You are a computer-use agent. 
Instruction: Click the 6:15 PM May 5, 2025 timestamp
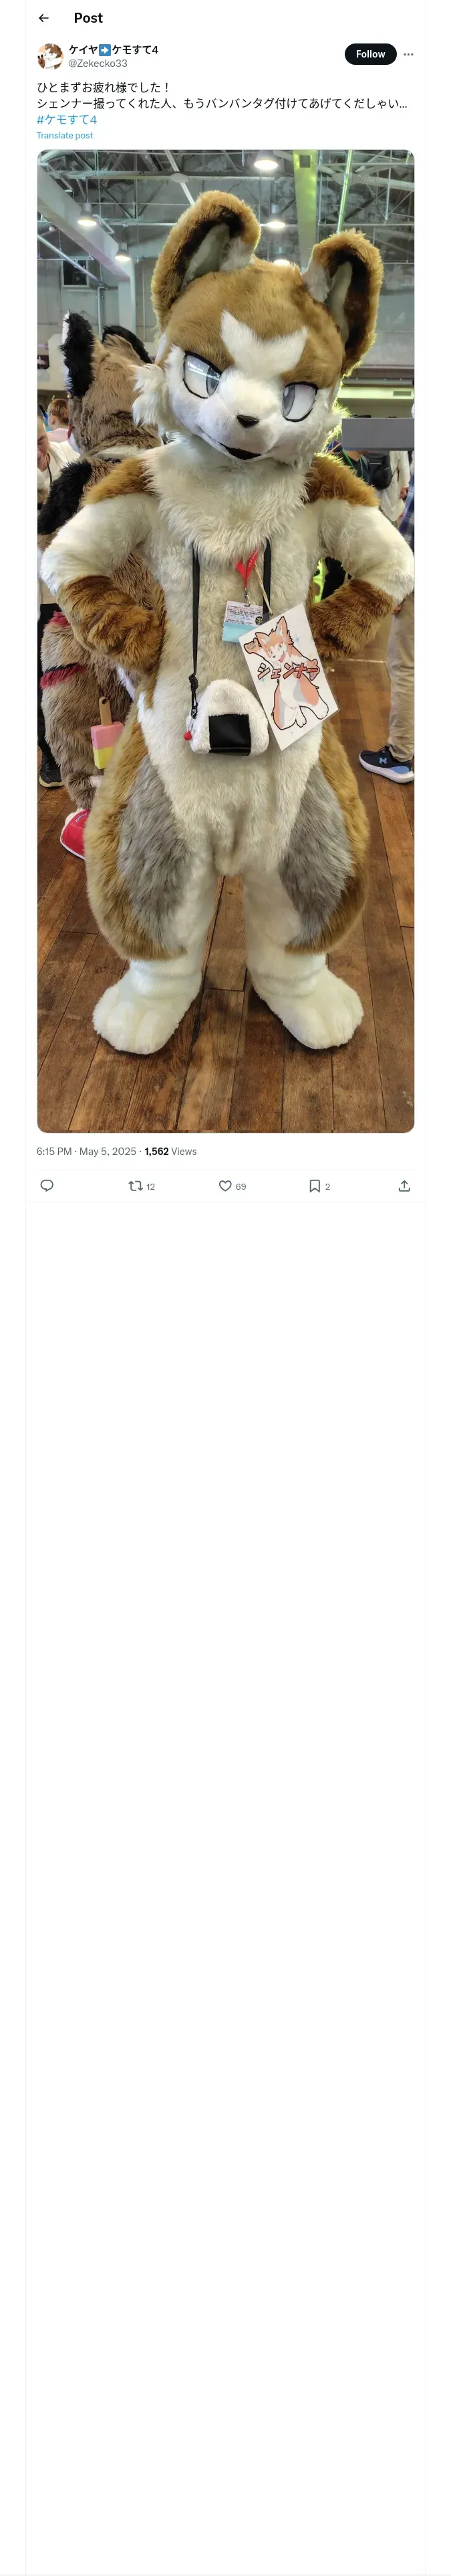(86, 1151)
